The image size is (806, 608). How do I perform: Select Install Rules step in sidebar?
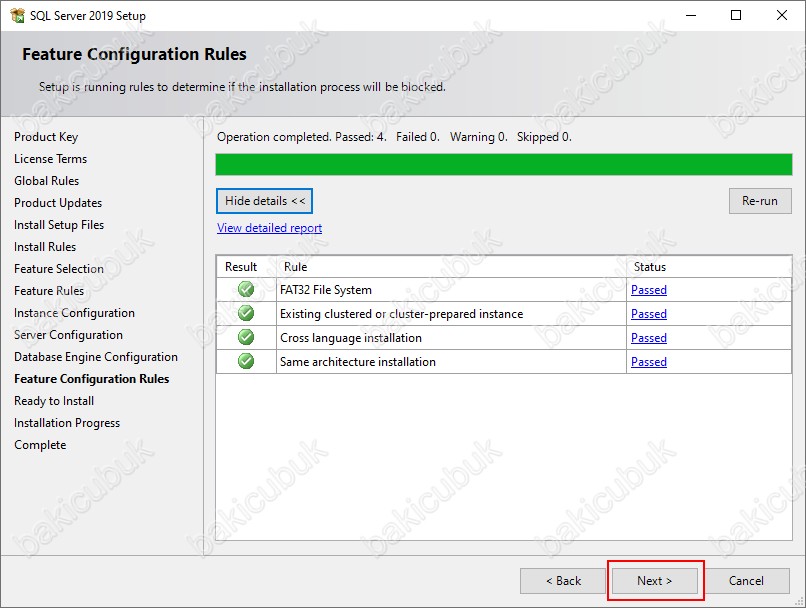click(x=45, y=247)
